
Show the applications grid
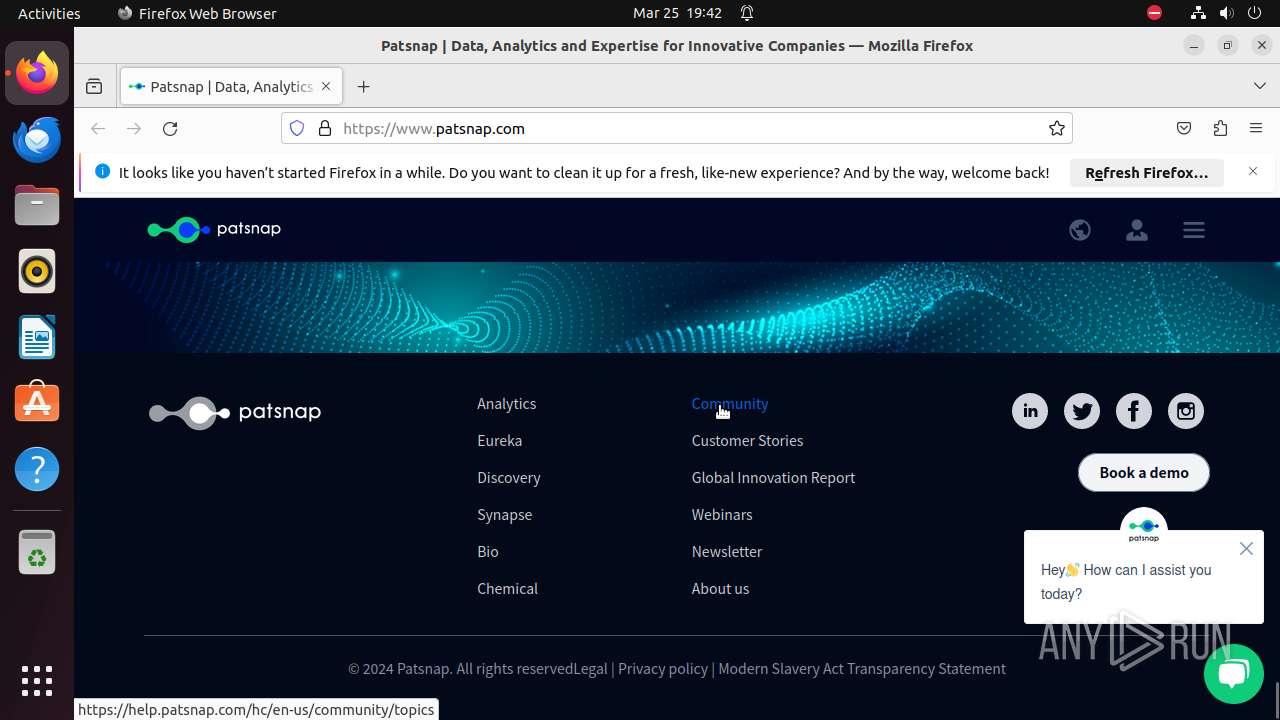[37, 681]
